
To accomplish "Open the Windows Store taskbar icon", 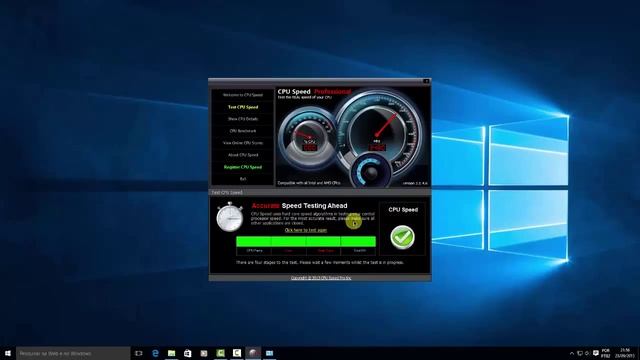I will pos(188,353).
